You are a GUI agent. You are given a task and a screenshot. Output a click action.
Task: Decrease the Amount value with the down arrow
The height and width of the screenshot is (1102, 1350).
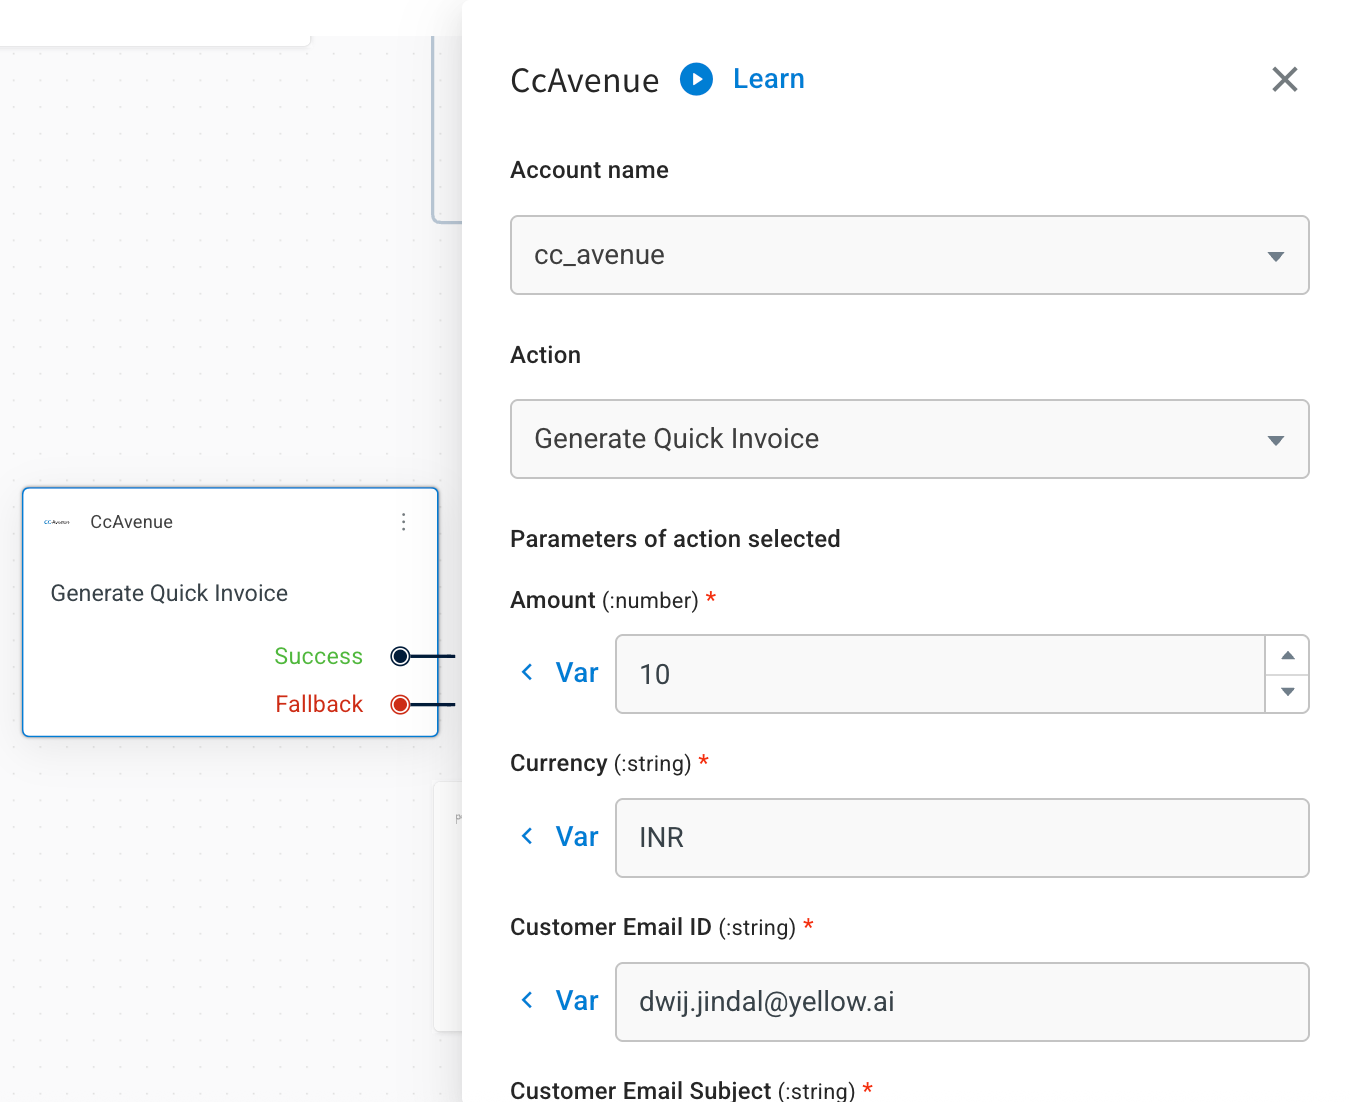1288,692
